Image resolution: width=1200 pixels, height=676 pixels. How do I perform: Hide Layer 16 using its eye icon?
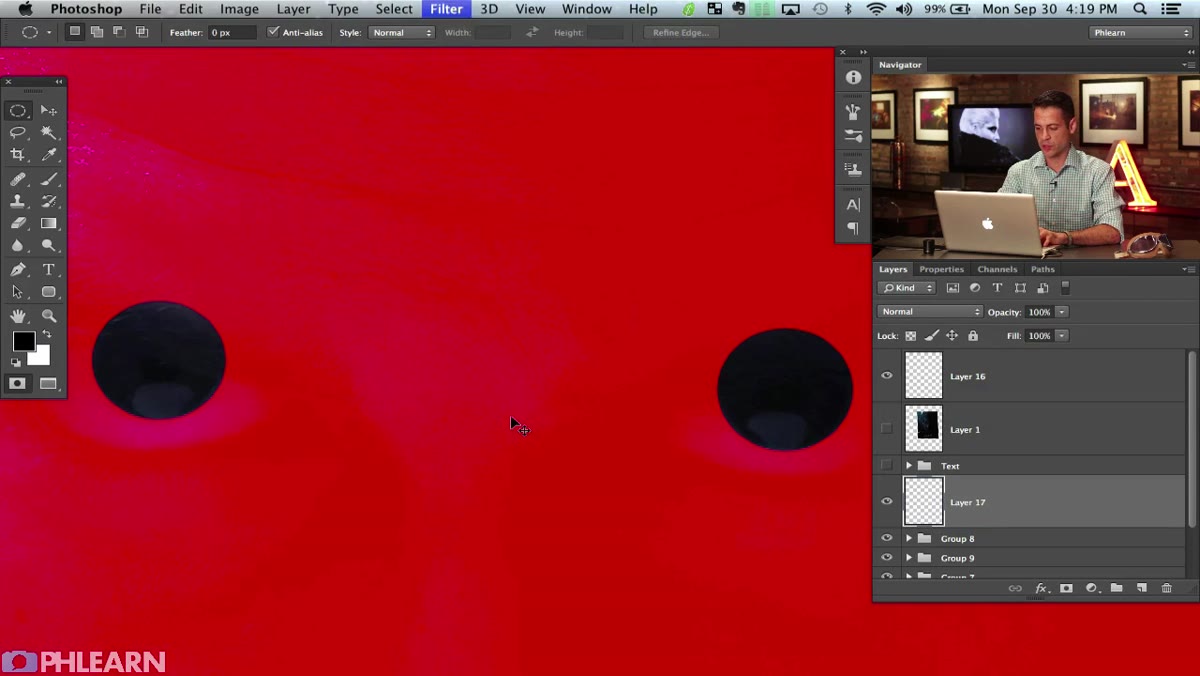[886, 376]
